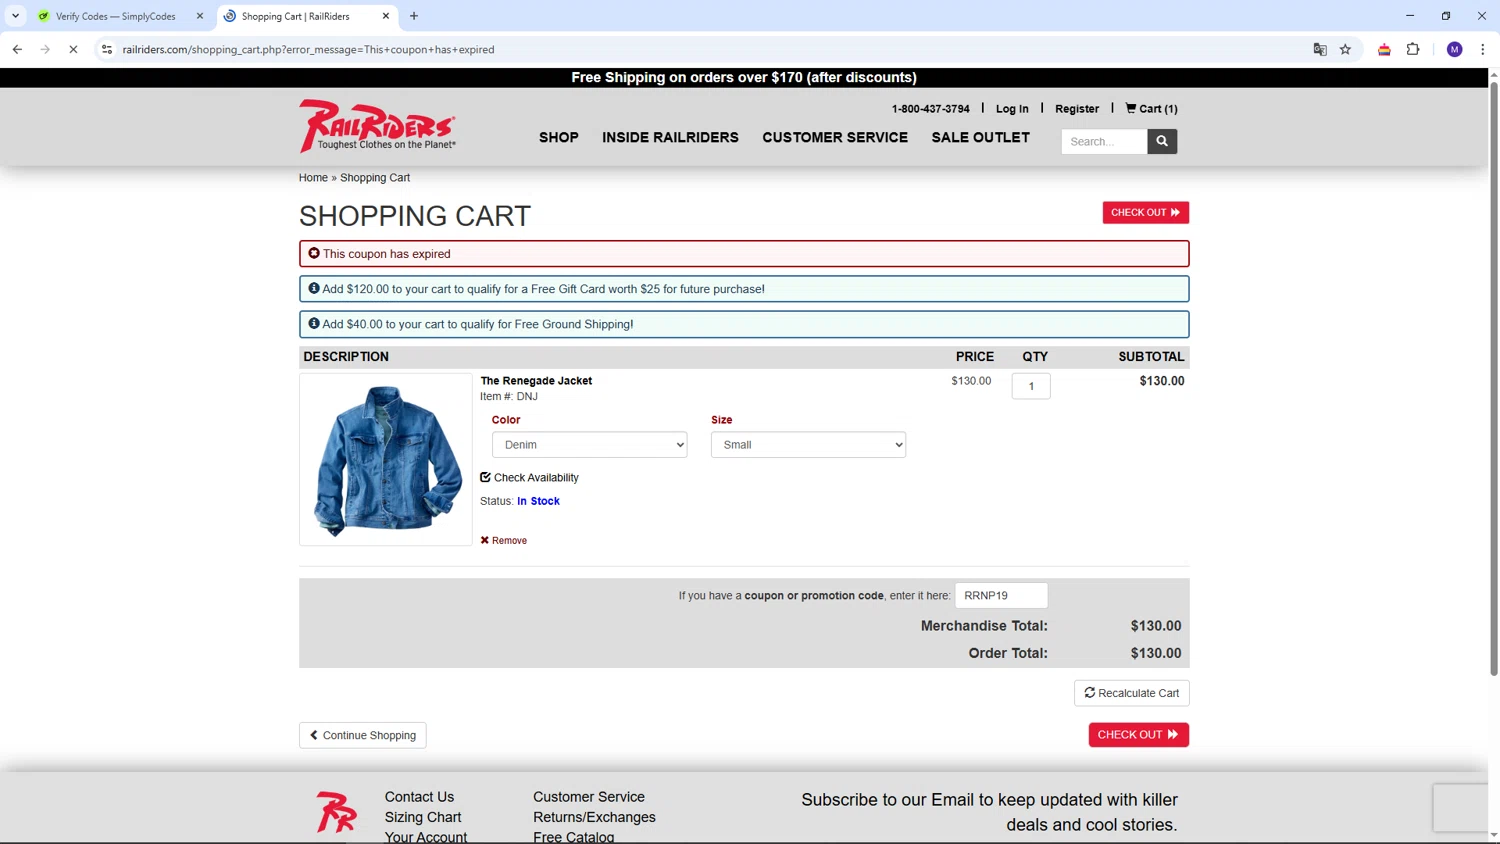Screen dimensions: 1500x844
Task: Bookmark this page with star icon
Action: click(x=1345, y=49)
